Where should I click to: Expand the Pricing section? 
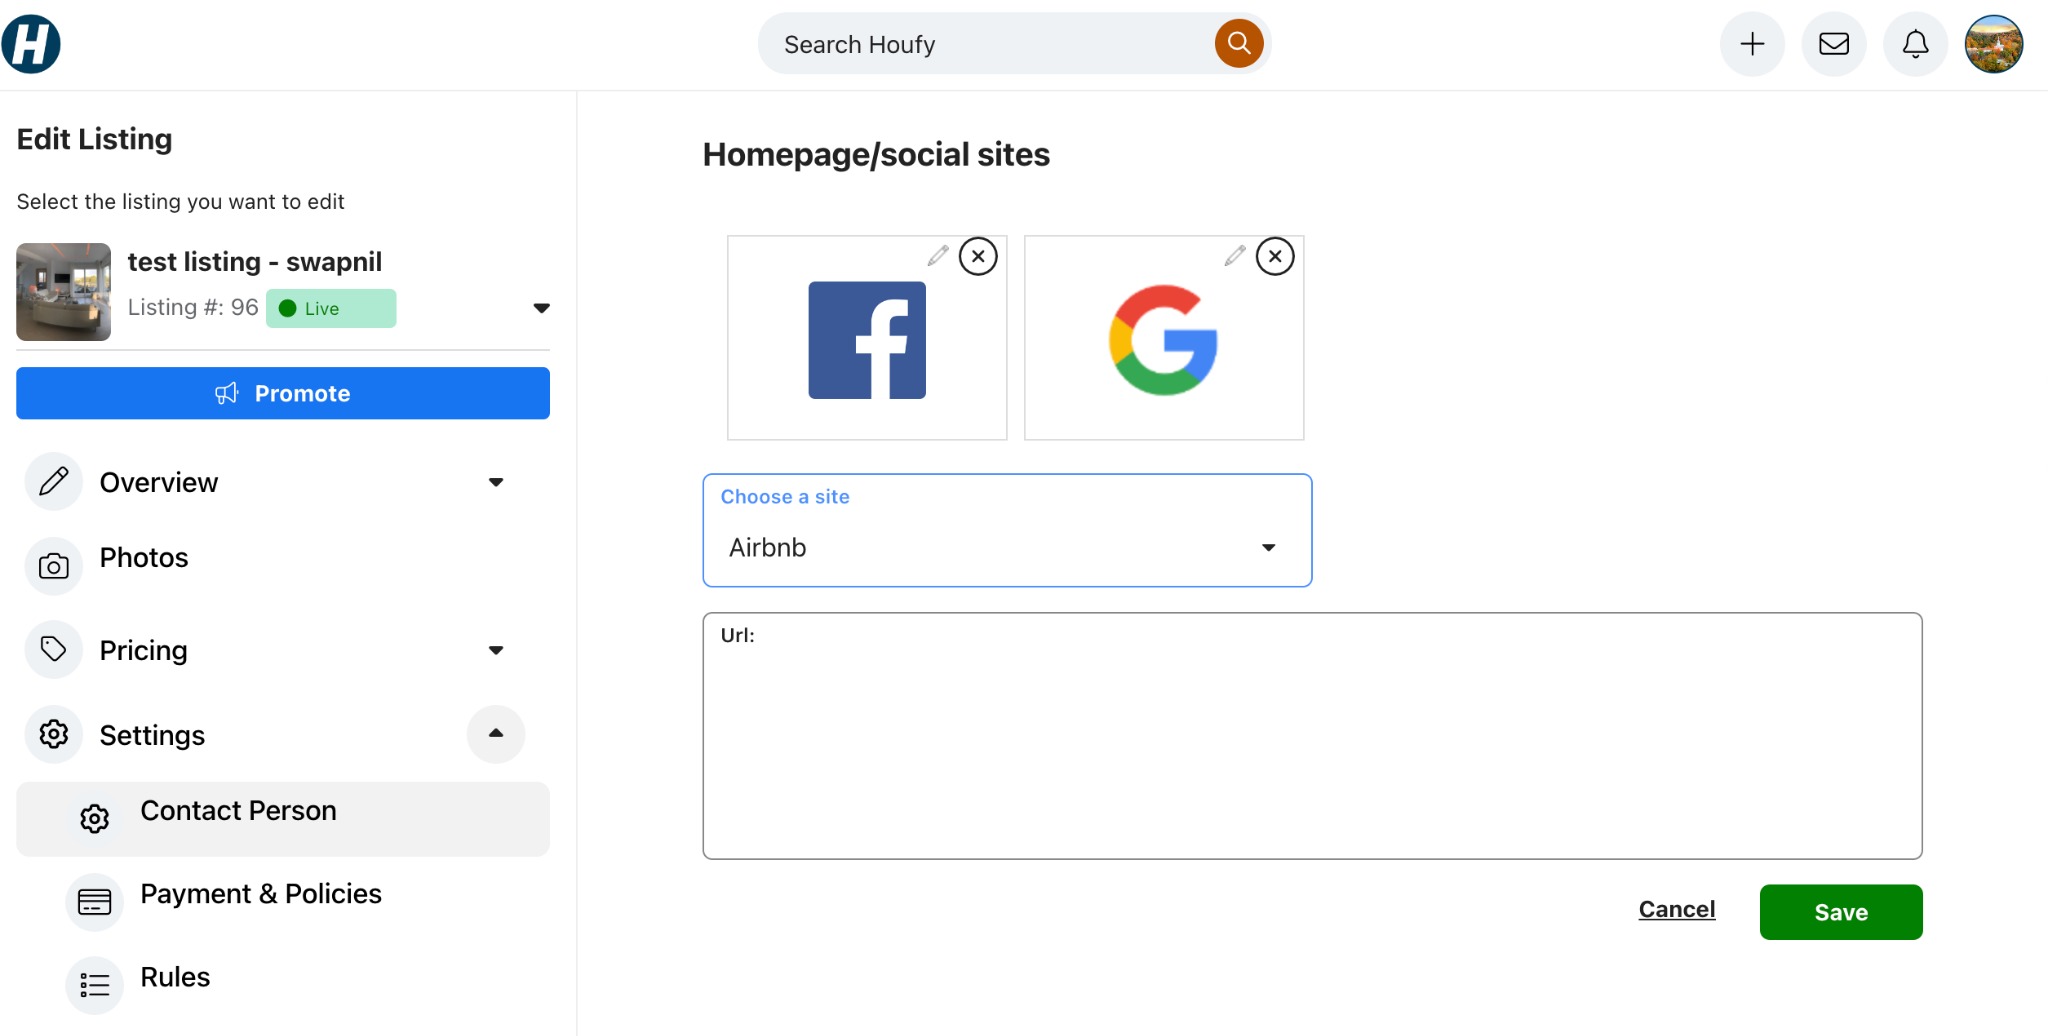496,650
